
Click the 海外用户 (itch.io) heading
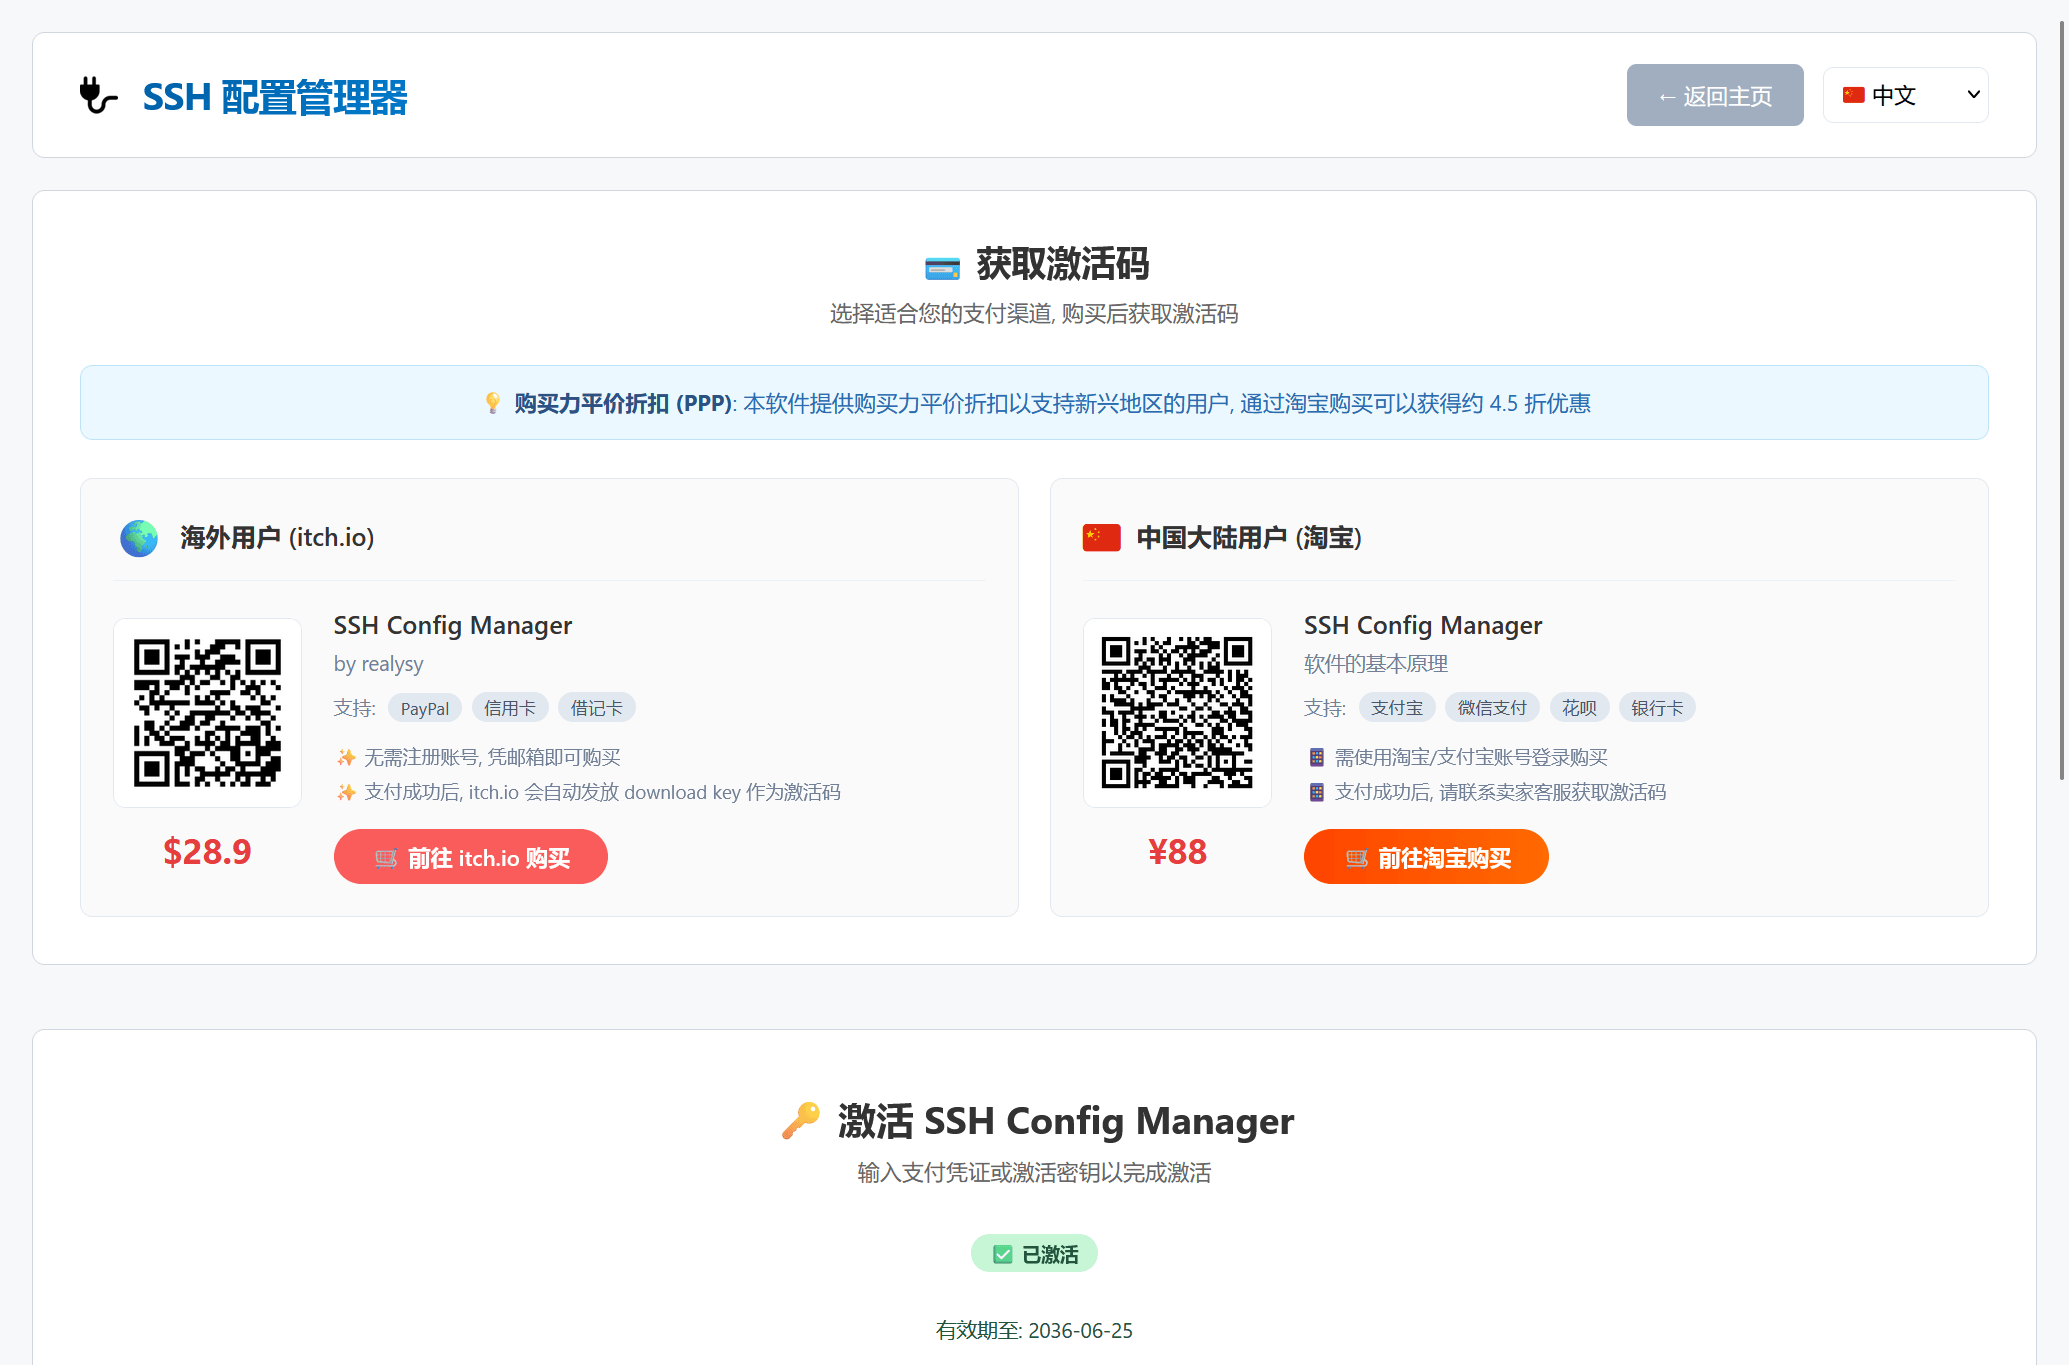pos(277,538)
